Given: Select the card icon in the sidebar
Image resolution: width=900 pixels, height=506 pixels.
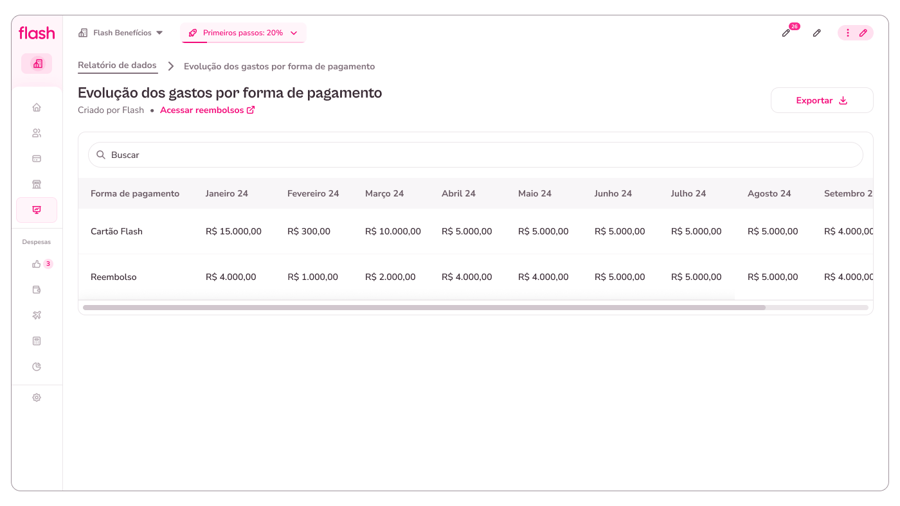Looking at the screenshot, I should pyautogui.click(x=37, y=159).
